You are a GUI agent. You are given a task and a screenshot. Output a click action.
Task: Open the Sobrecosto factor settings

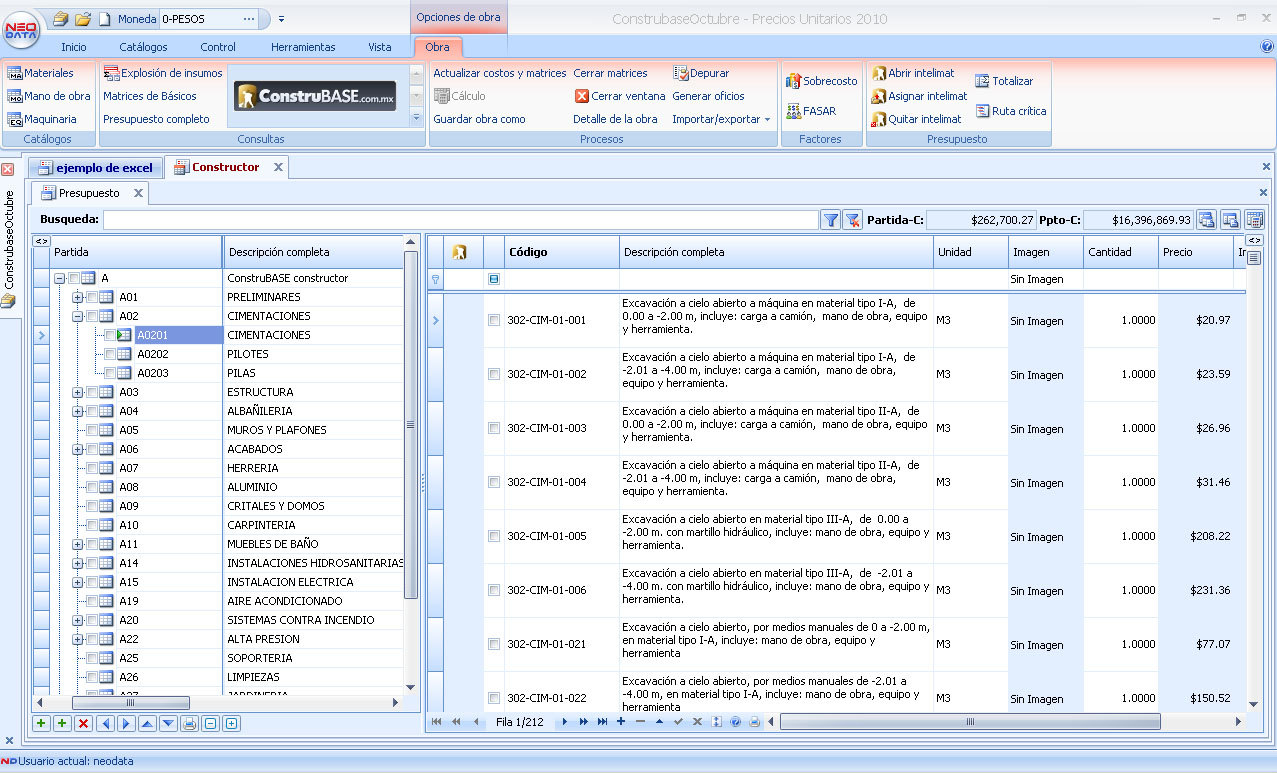click(820, 80)
